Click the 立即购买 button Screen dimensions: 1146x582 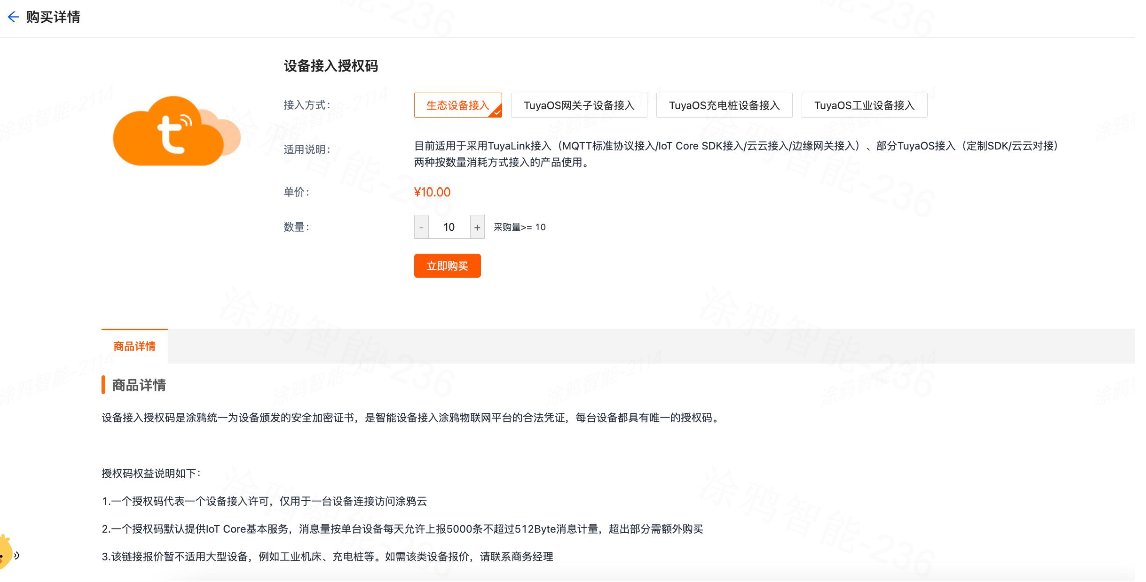pyautogui.click(x=447, y=266)
